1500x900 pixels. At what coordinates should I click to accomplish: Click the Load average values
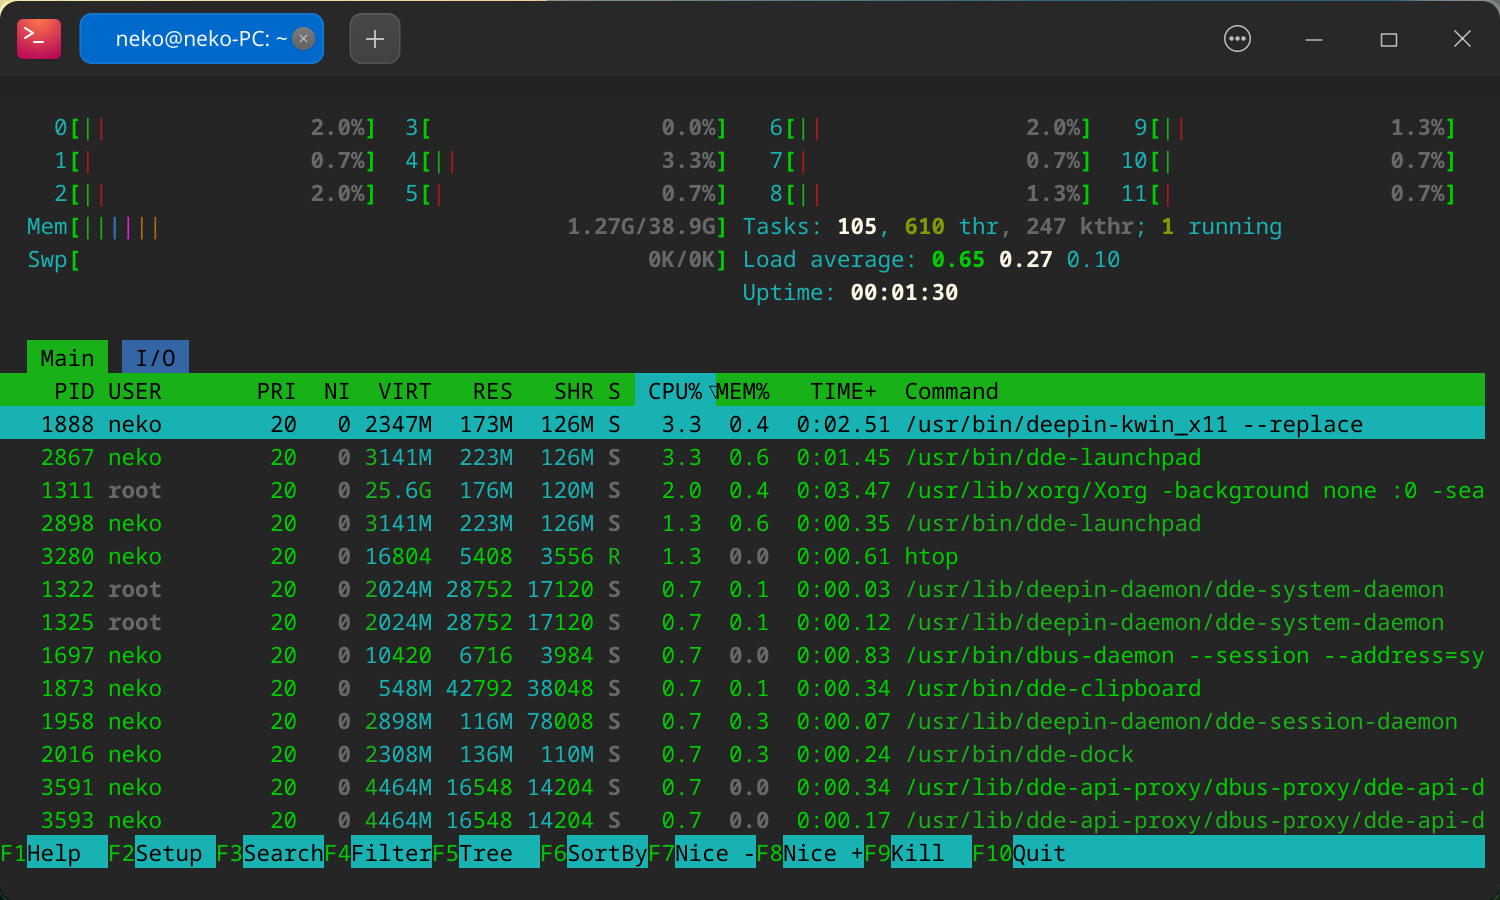pyautogui.click(x=1025, y=259)
